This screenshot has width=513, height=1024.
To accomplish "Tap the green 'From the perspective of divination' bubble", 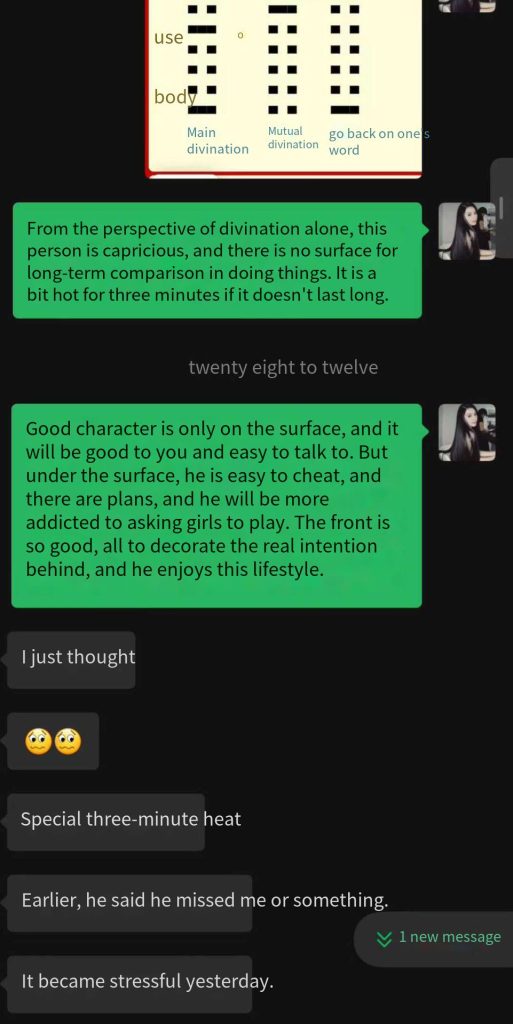I will pyautogui.click(x=217, y=261).
